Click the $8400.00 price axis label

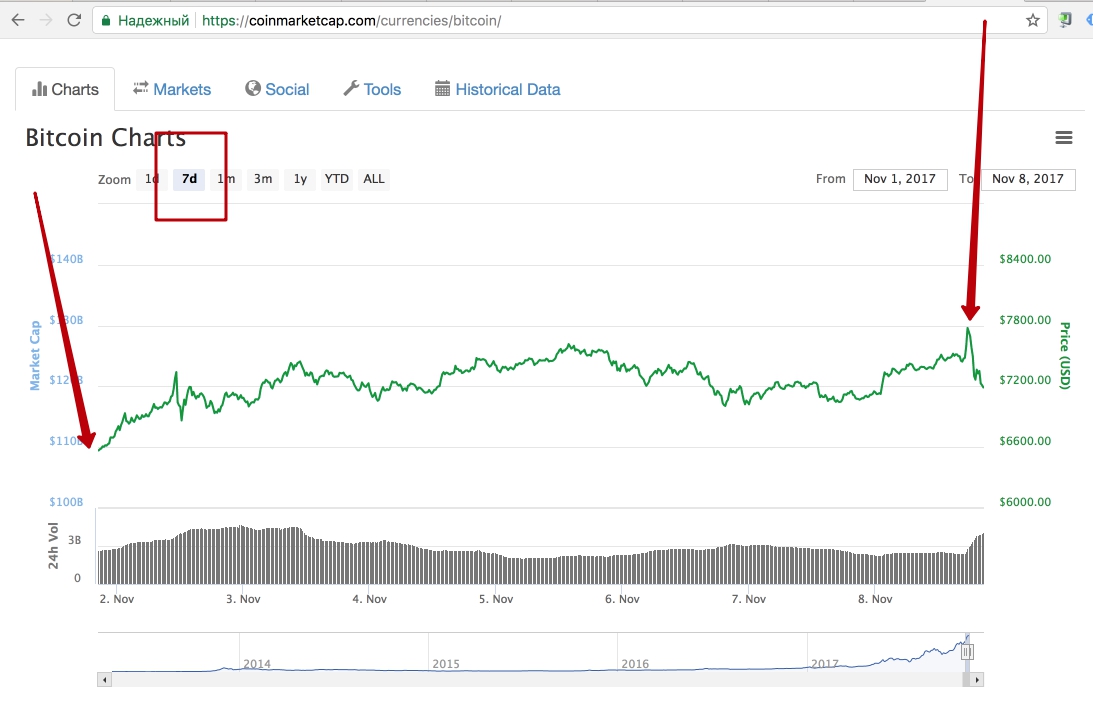[1025, 259]
